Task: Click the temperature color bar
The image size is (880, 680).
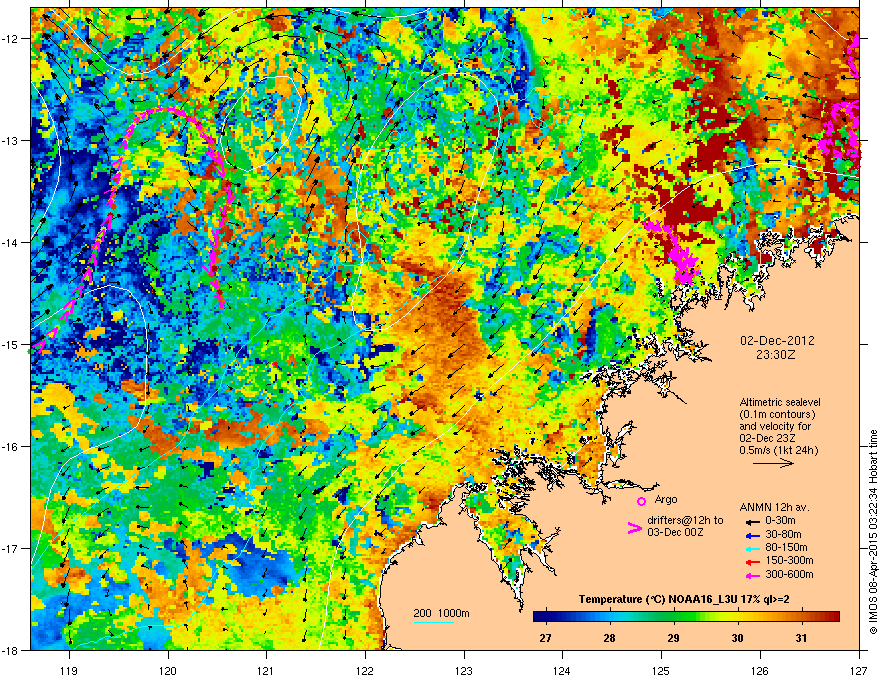Action: [x=686, y=617]
